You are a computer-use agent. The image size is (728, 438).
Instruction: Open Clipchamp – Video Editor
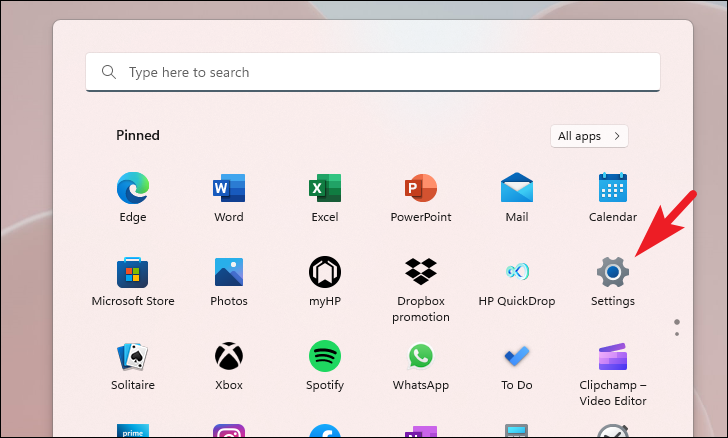tap(613, 373)
